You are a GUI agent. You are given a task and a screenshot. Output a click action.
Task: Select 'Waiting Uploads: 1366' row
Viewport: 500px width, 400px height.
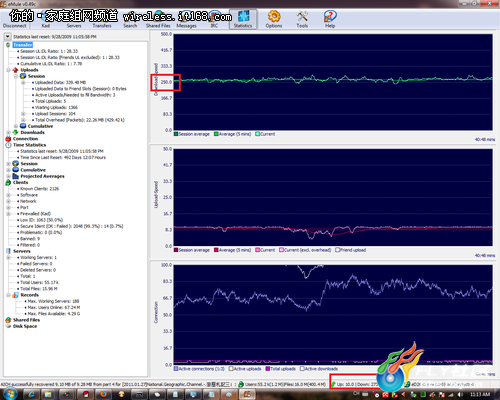(56, 107)
